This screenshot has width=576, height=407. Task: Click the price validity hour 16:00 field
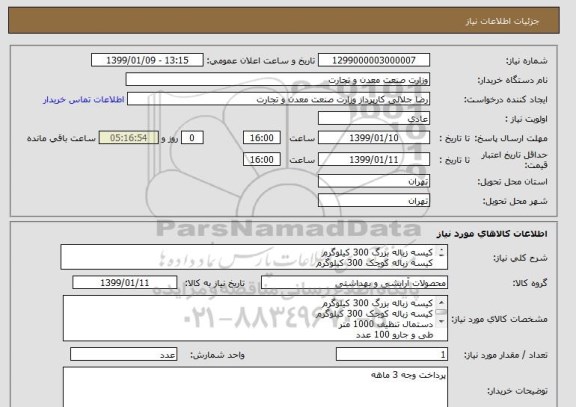point(262,159)
